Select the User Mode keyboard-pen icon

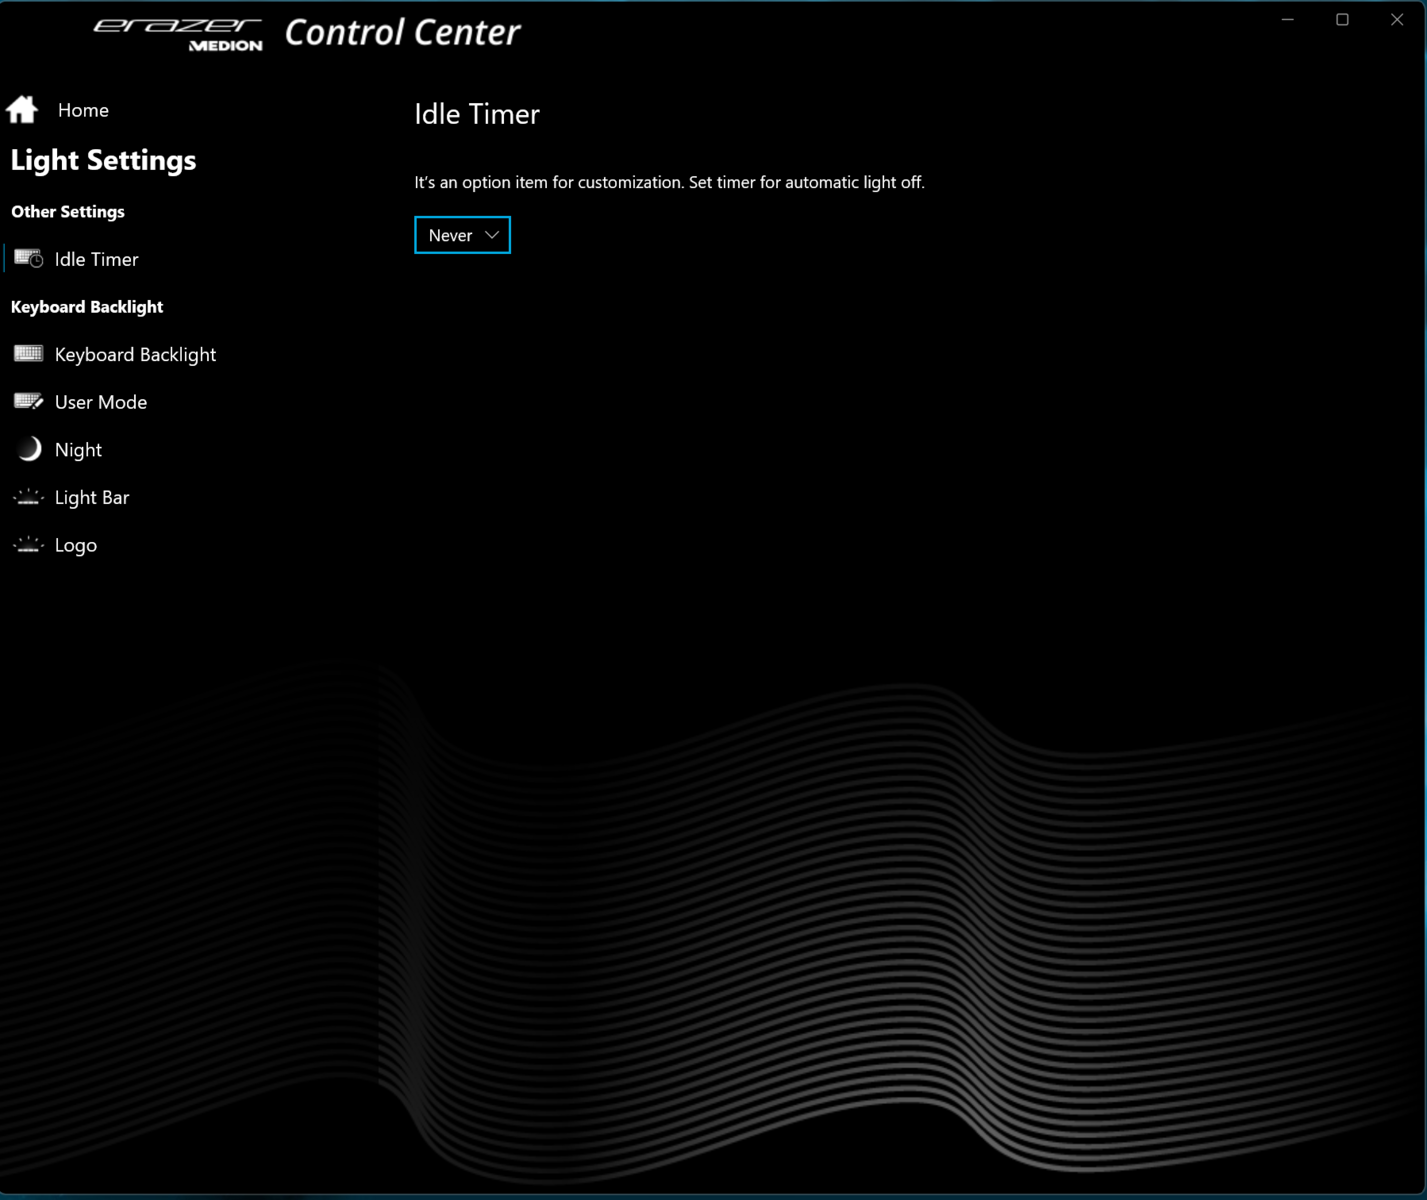pos(28,402)
